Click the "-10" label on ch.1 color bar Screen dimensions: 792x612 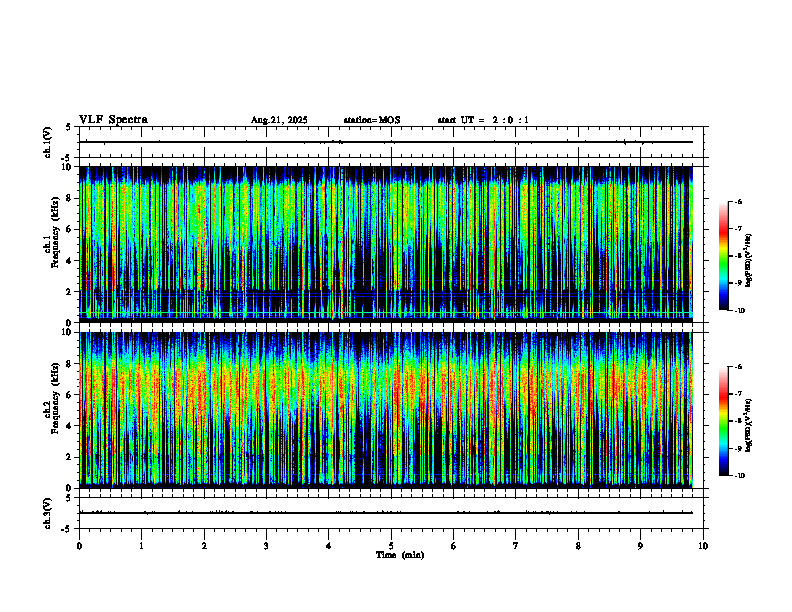coord(739,311)
